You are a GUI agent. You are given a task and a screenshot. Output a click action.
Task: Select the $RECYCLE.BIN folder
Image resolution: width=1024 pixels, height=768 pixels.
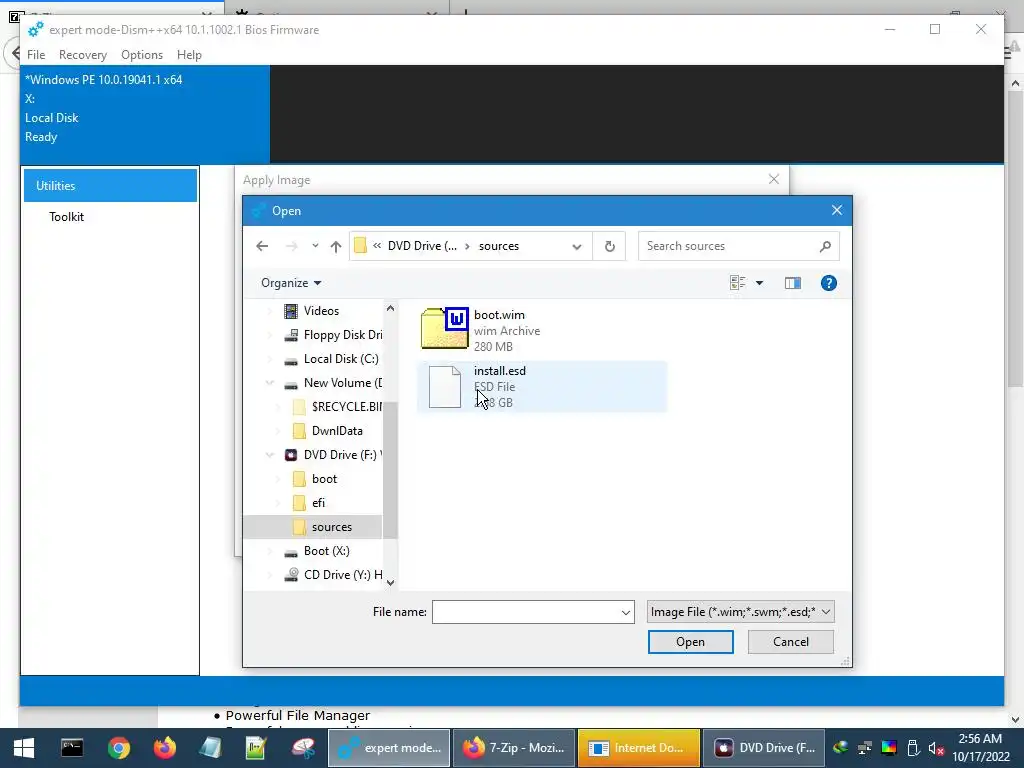338,407
